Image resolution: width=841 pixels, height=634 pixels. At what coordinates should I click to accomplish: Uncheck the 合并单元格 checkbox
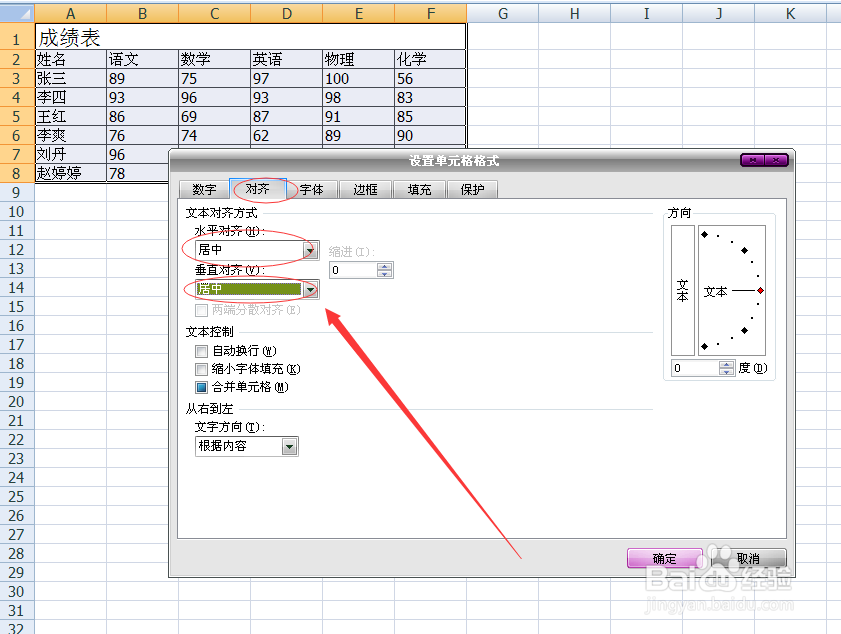tap(202, 387)
